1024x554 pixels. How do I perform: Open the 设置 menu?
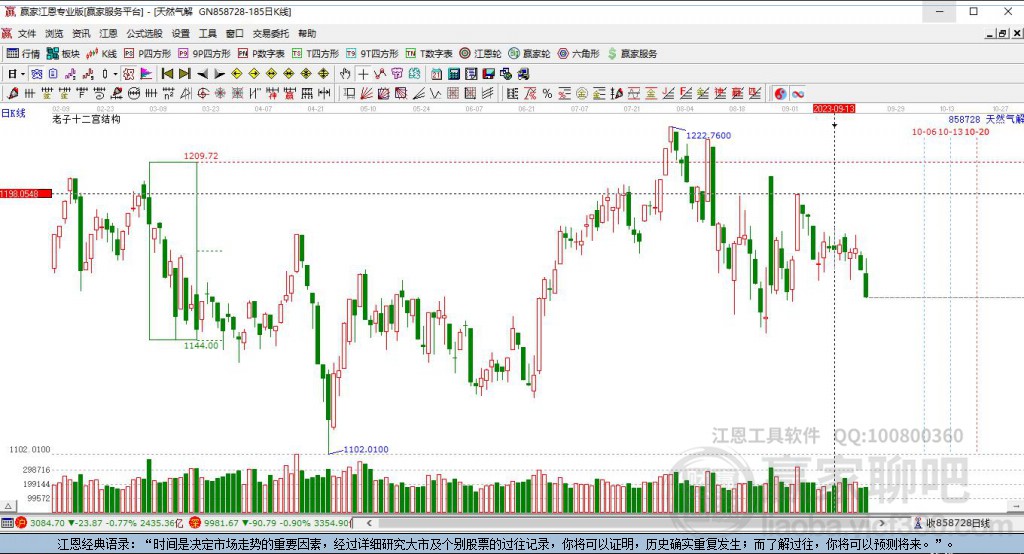(181, 33)
